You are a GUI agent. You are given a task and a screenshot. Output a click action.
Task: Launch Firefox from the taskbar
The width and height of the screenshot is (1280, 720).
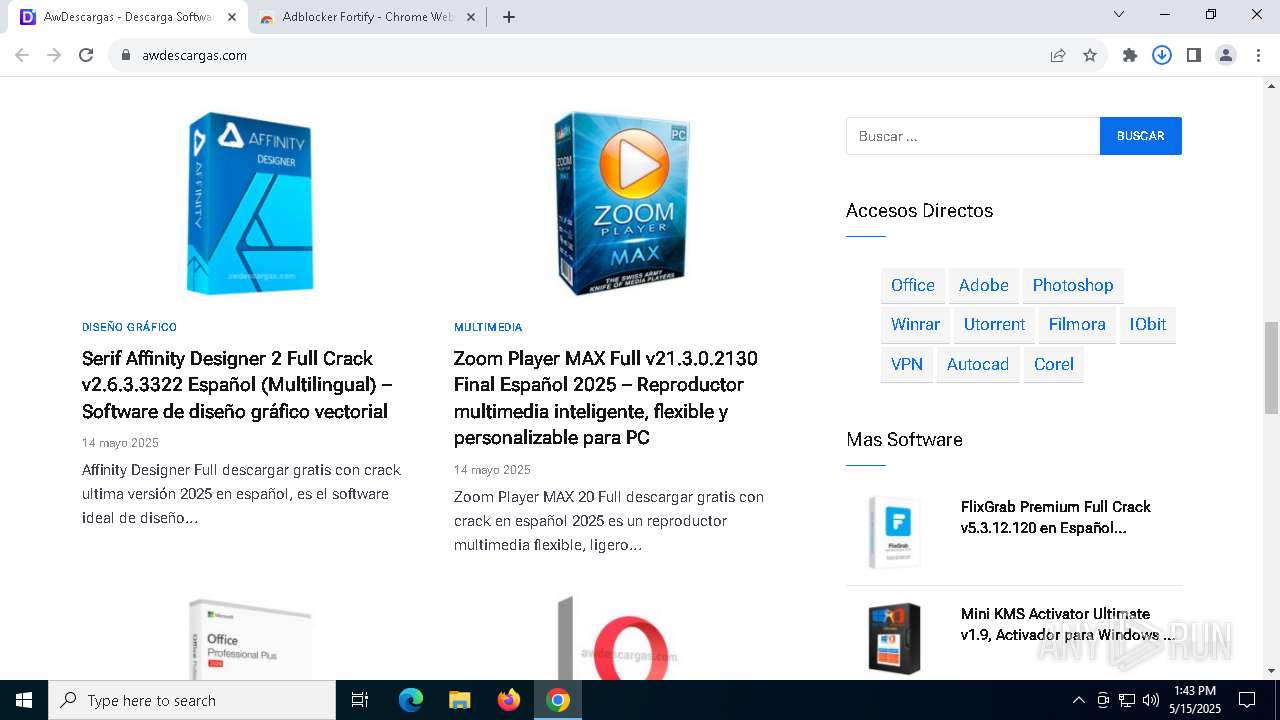(x=509, y=700)
